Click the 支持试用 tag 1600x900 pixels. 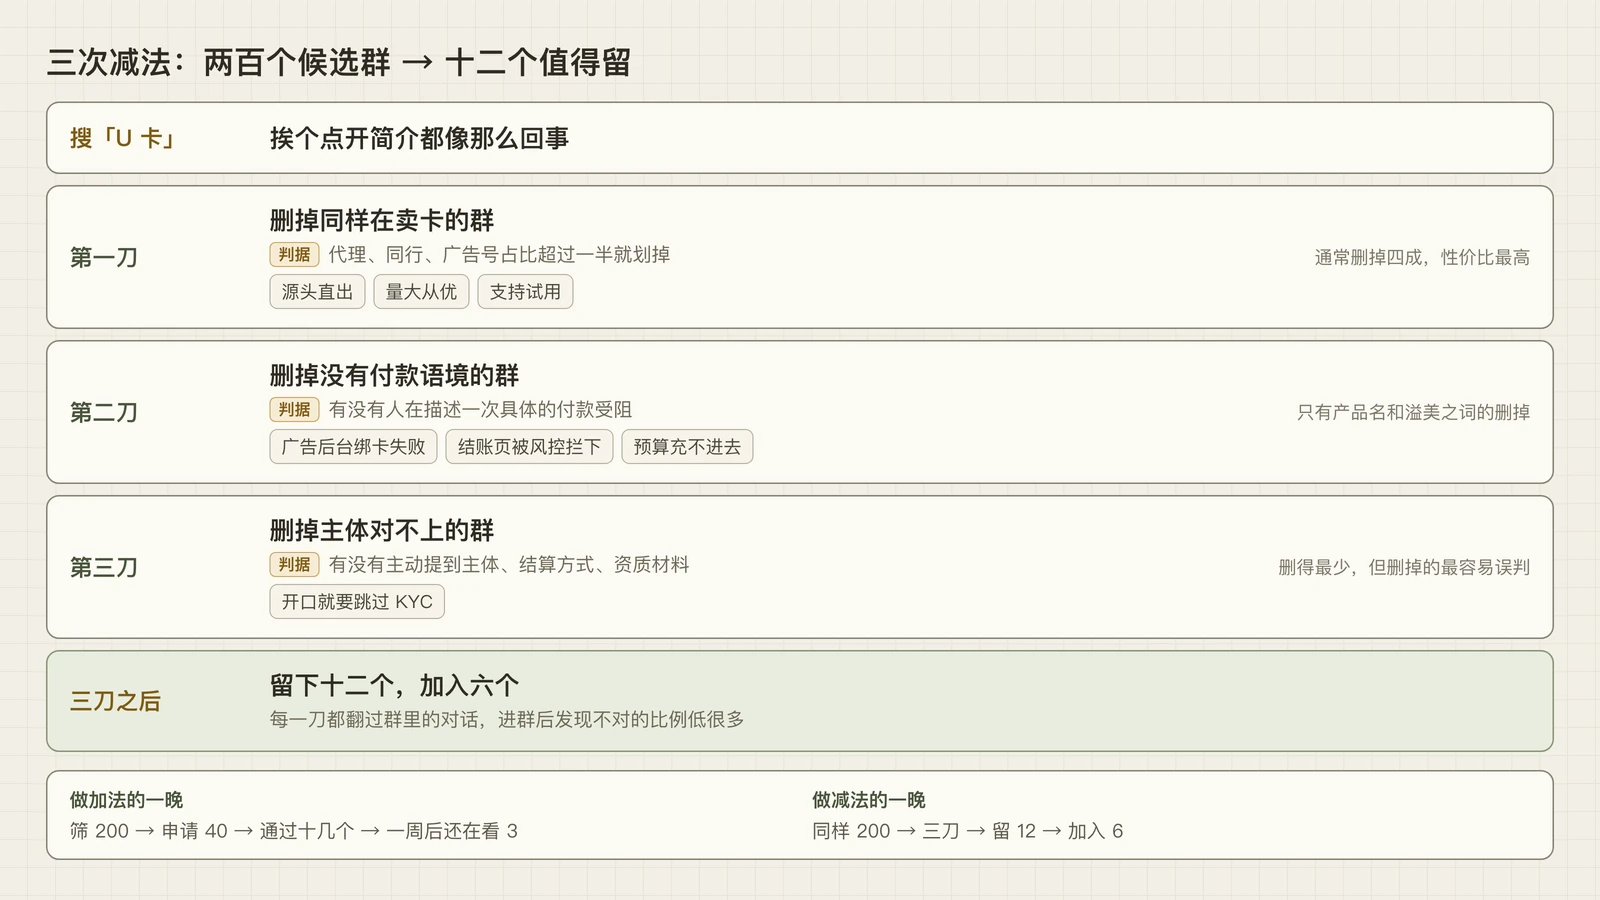pos(525,292)
